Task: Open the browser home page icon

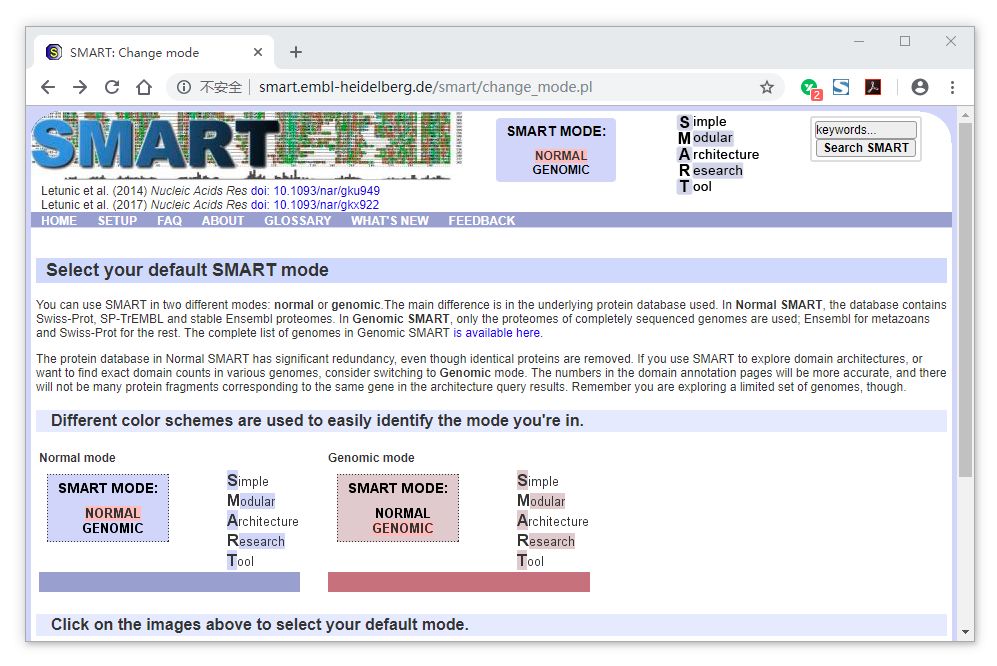Action: [x=144, y=87]
